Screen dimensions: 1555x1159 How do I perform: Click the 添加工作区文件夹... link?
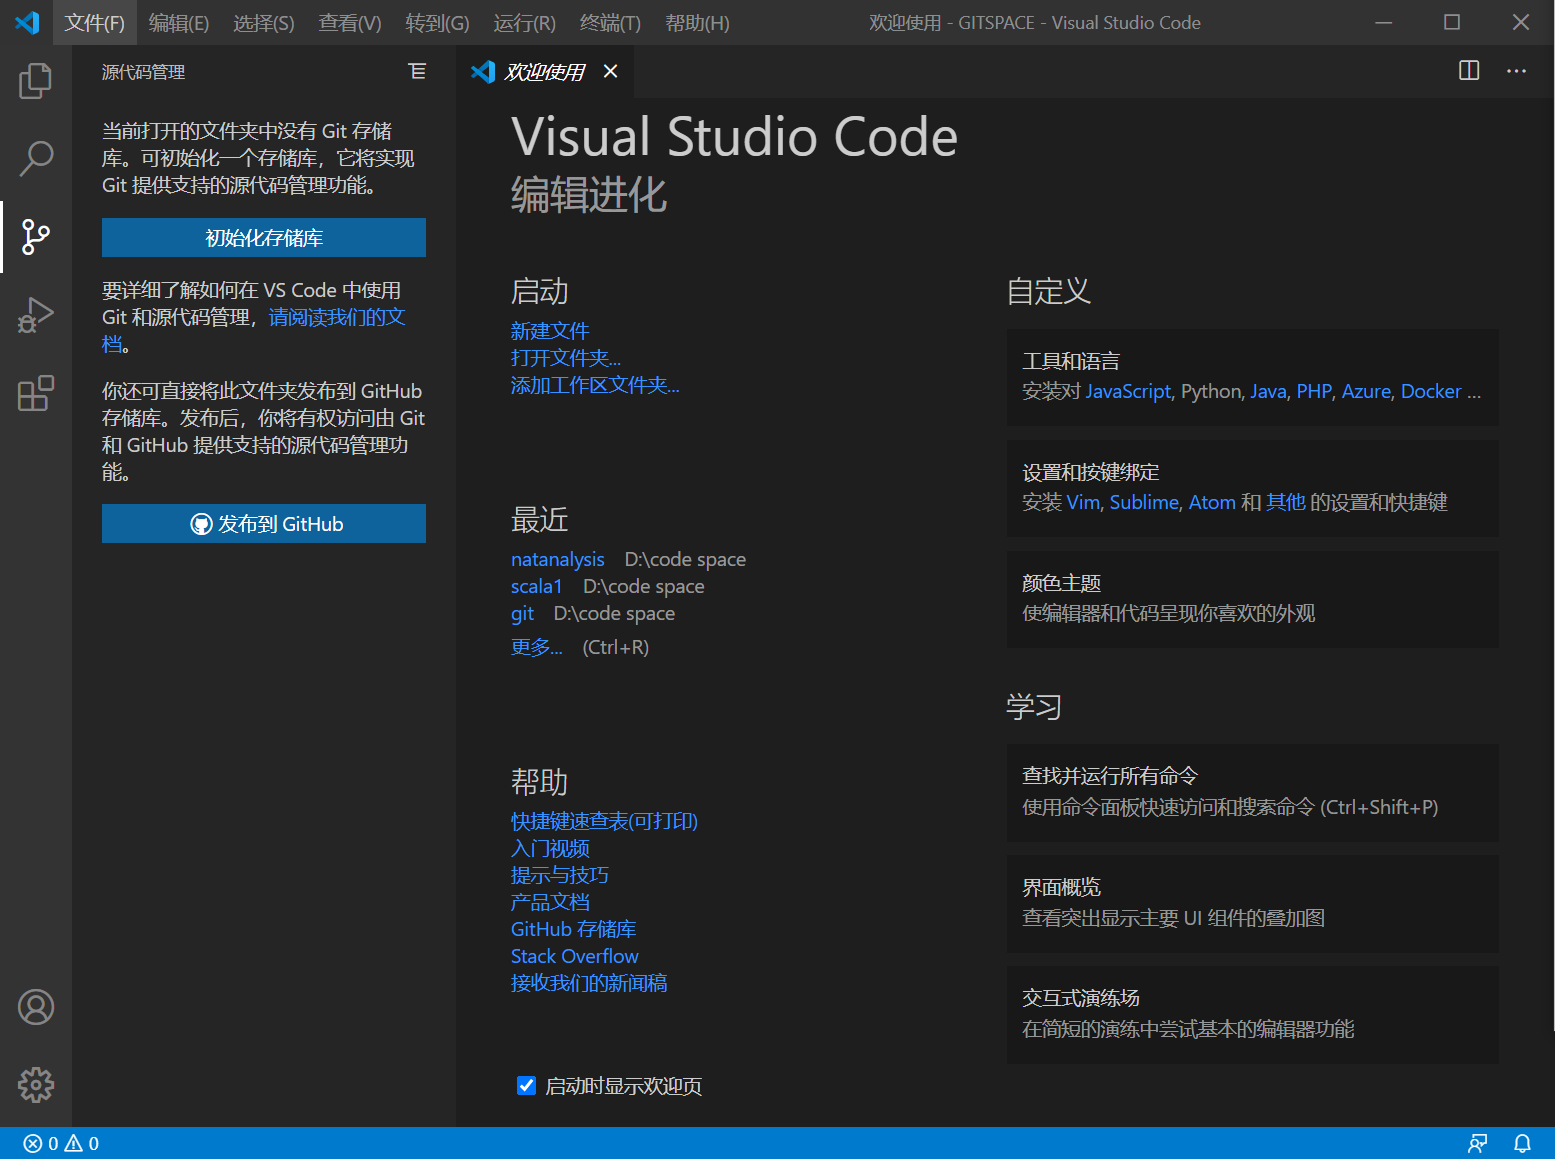pyautogui.click(x=595, y=384)
